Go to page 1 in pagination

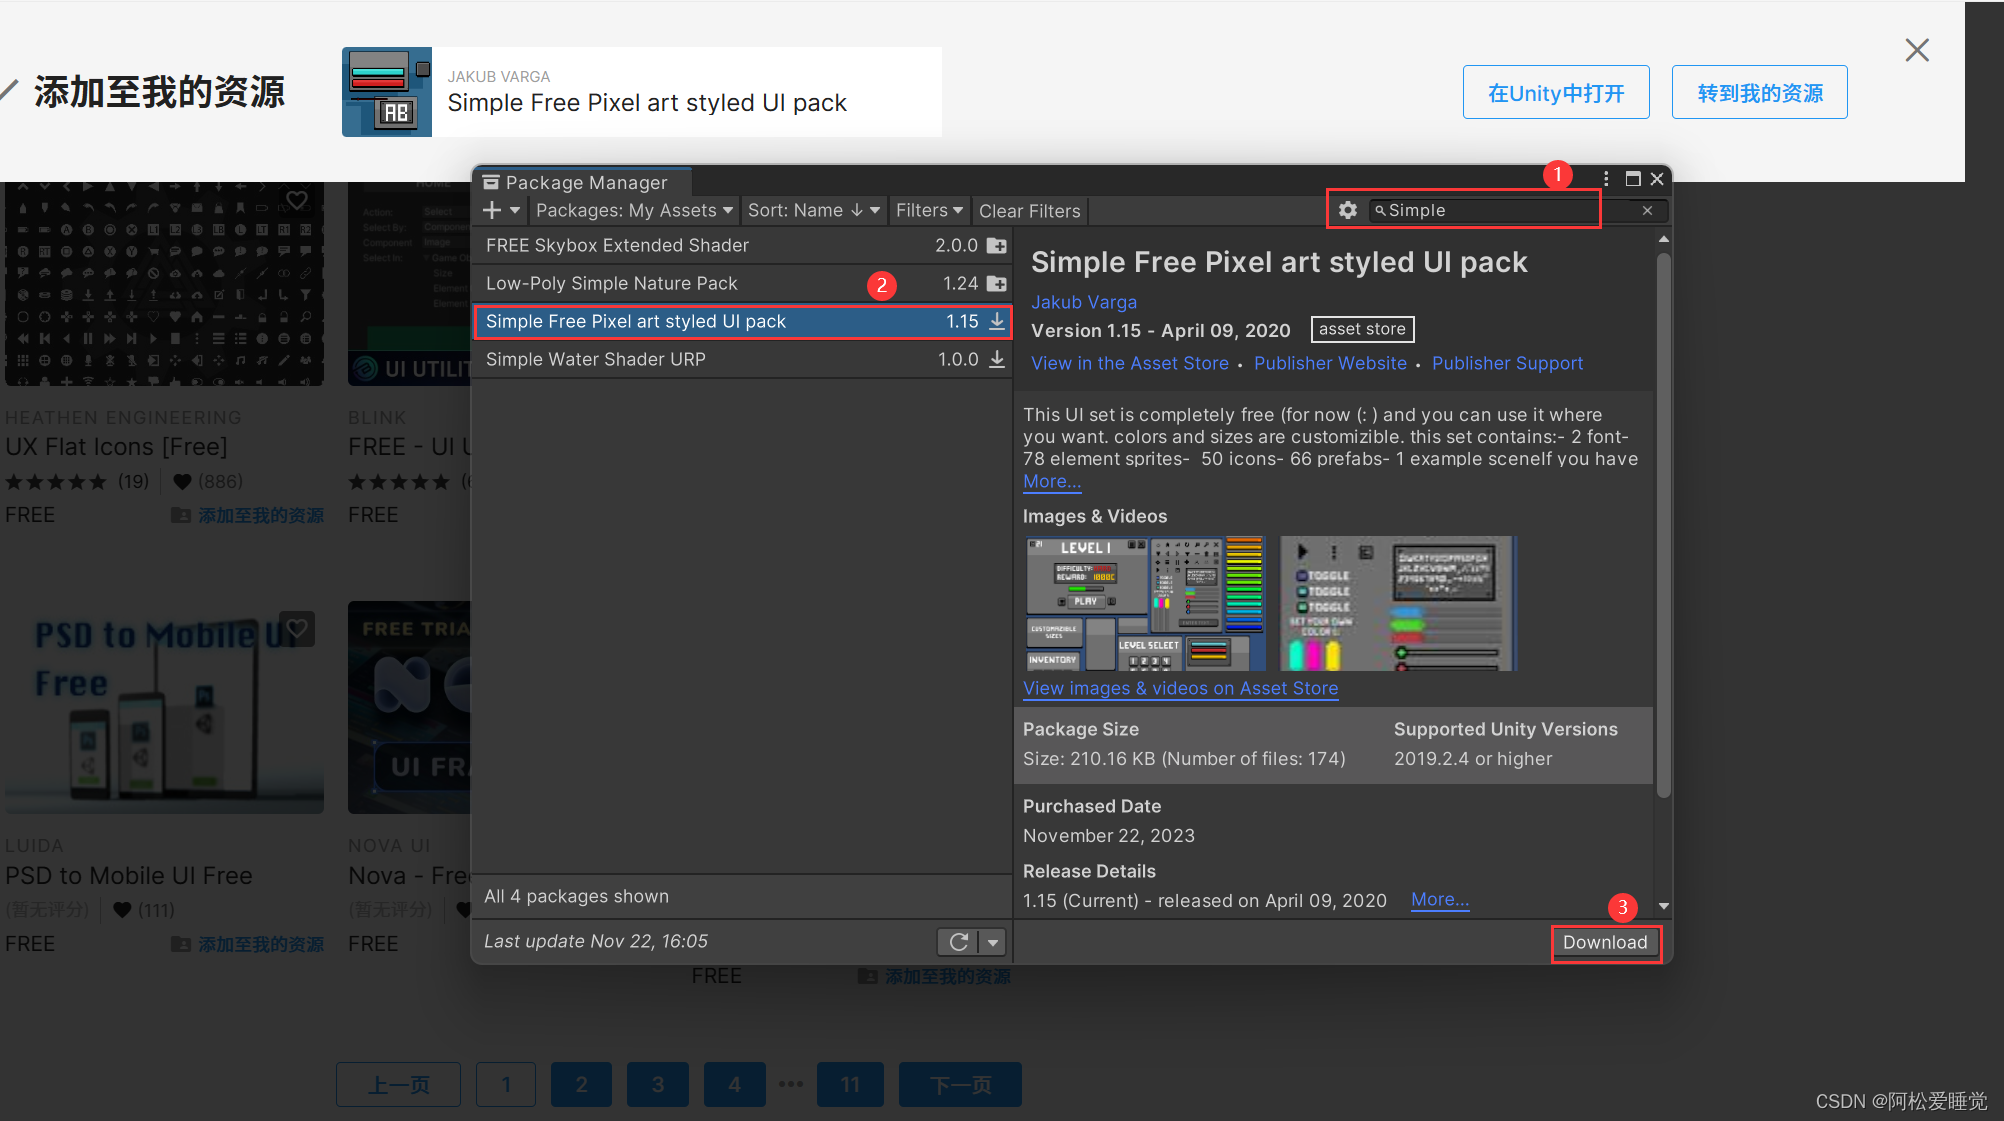tap(506, 1084)
